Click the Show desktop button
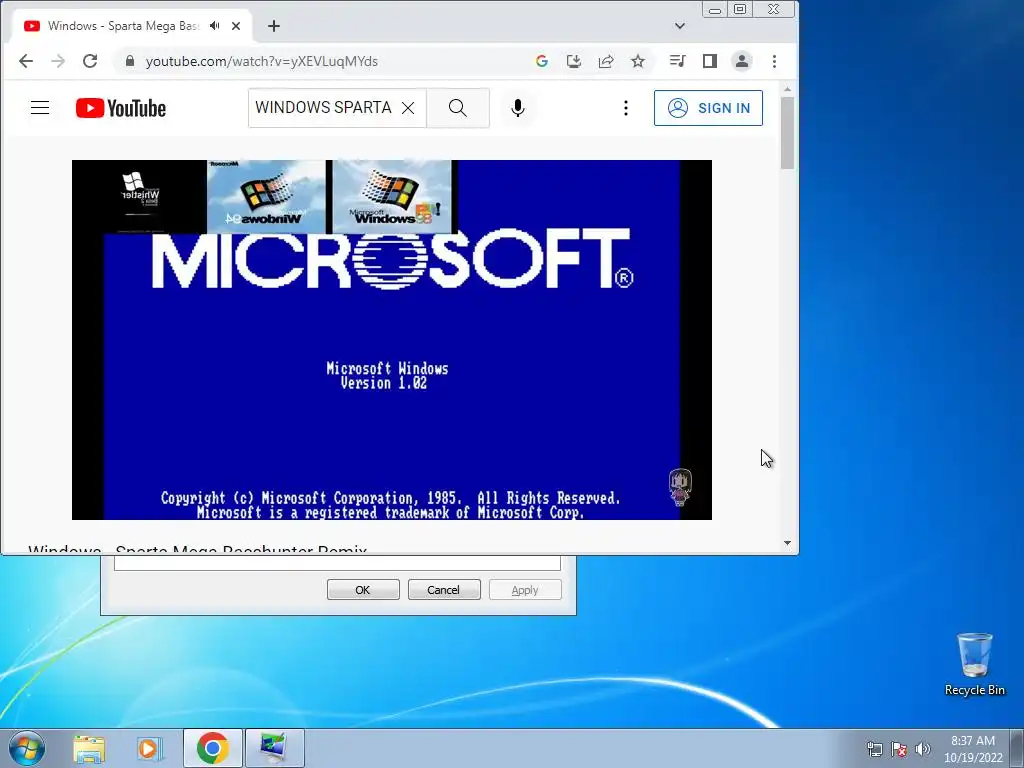 coord(1017,748)
